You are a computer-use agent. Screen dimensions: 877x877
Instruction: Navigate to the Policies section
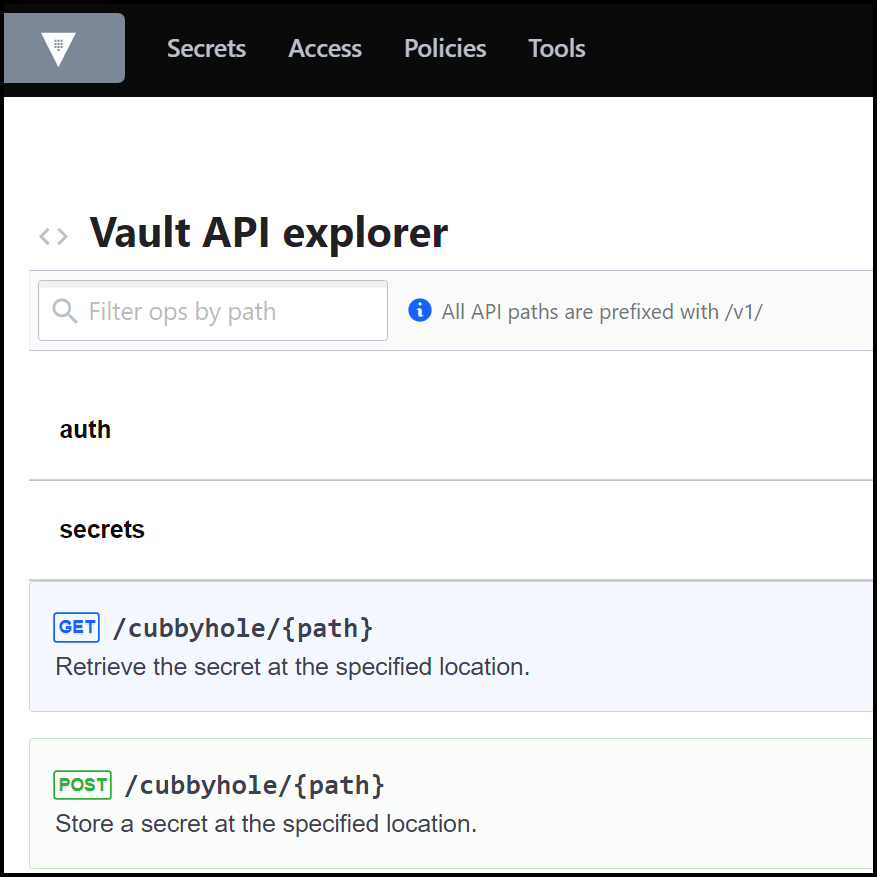tap(444, 48)
